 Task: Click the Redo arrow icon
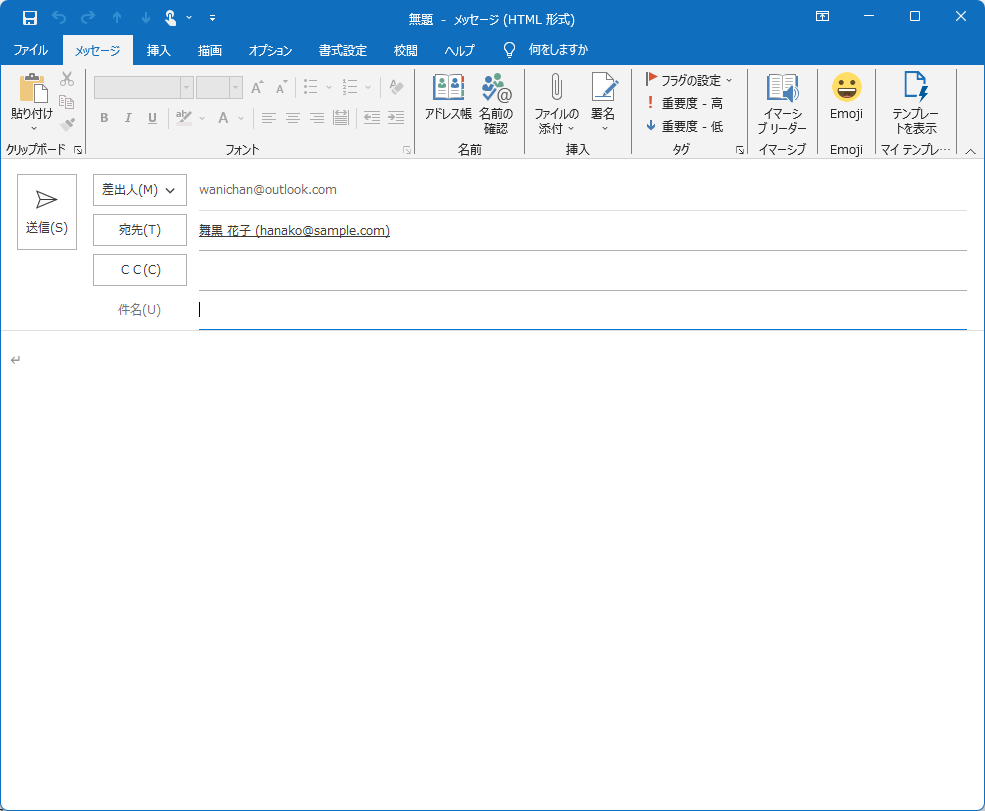point(88,18)
